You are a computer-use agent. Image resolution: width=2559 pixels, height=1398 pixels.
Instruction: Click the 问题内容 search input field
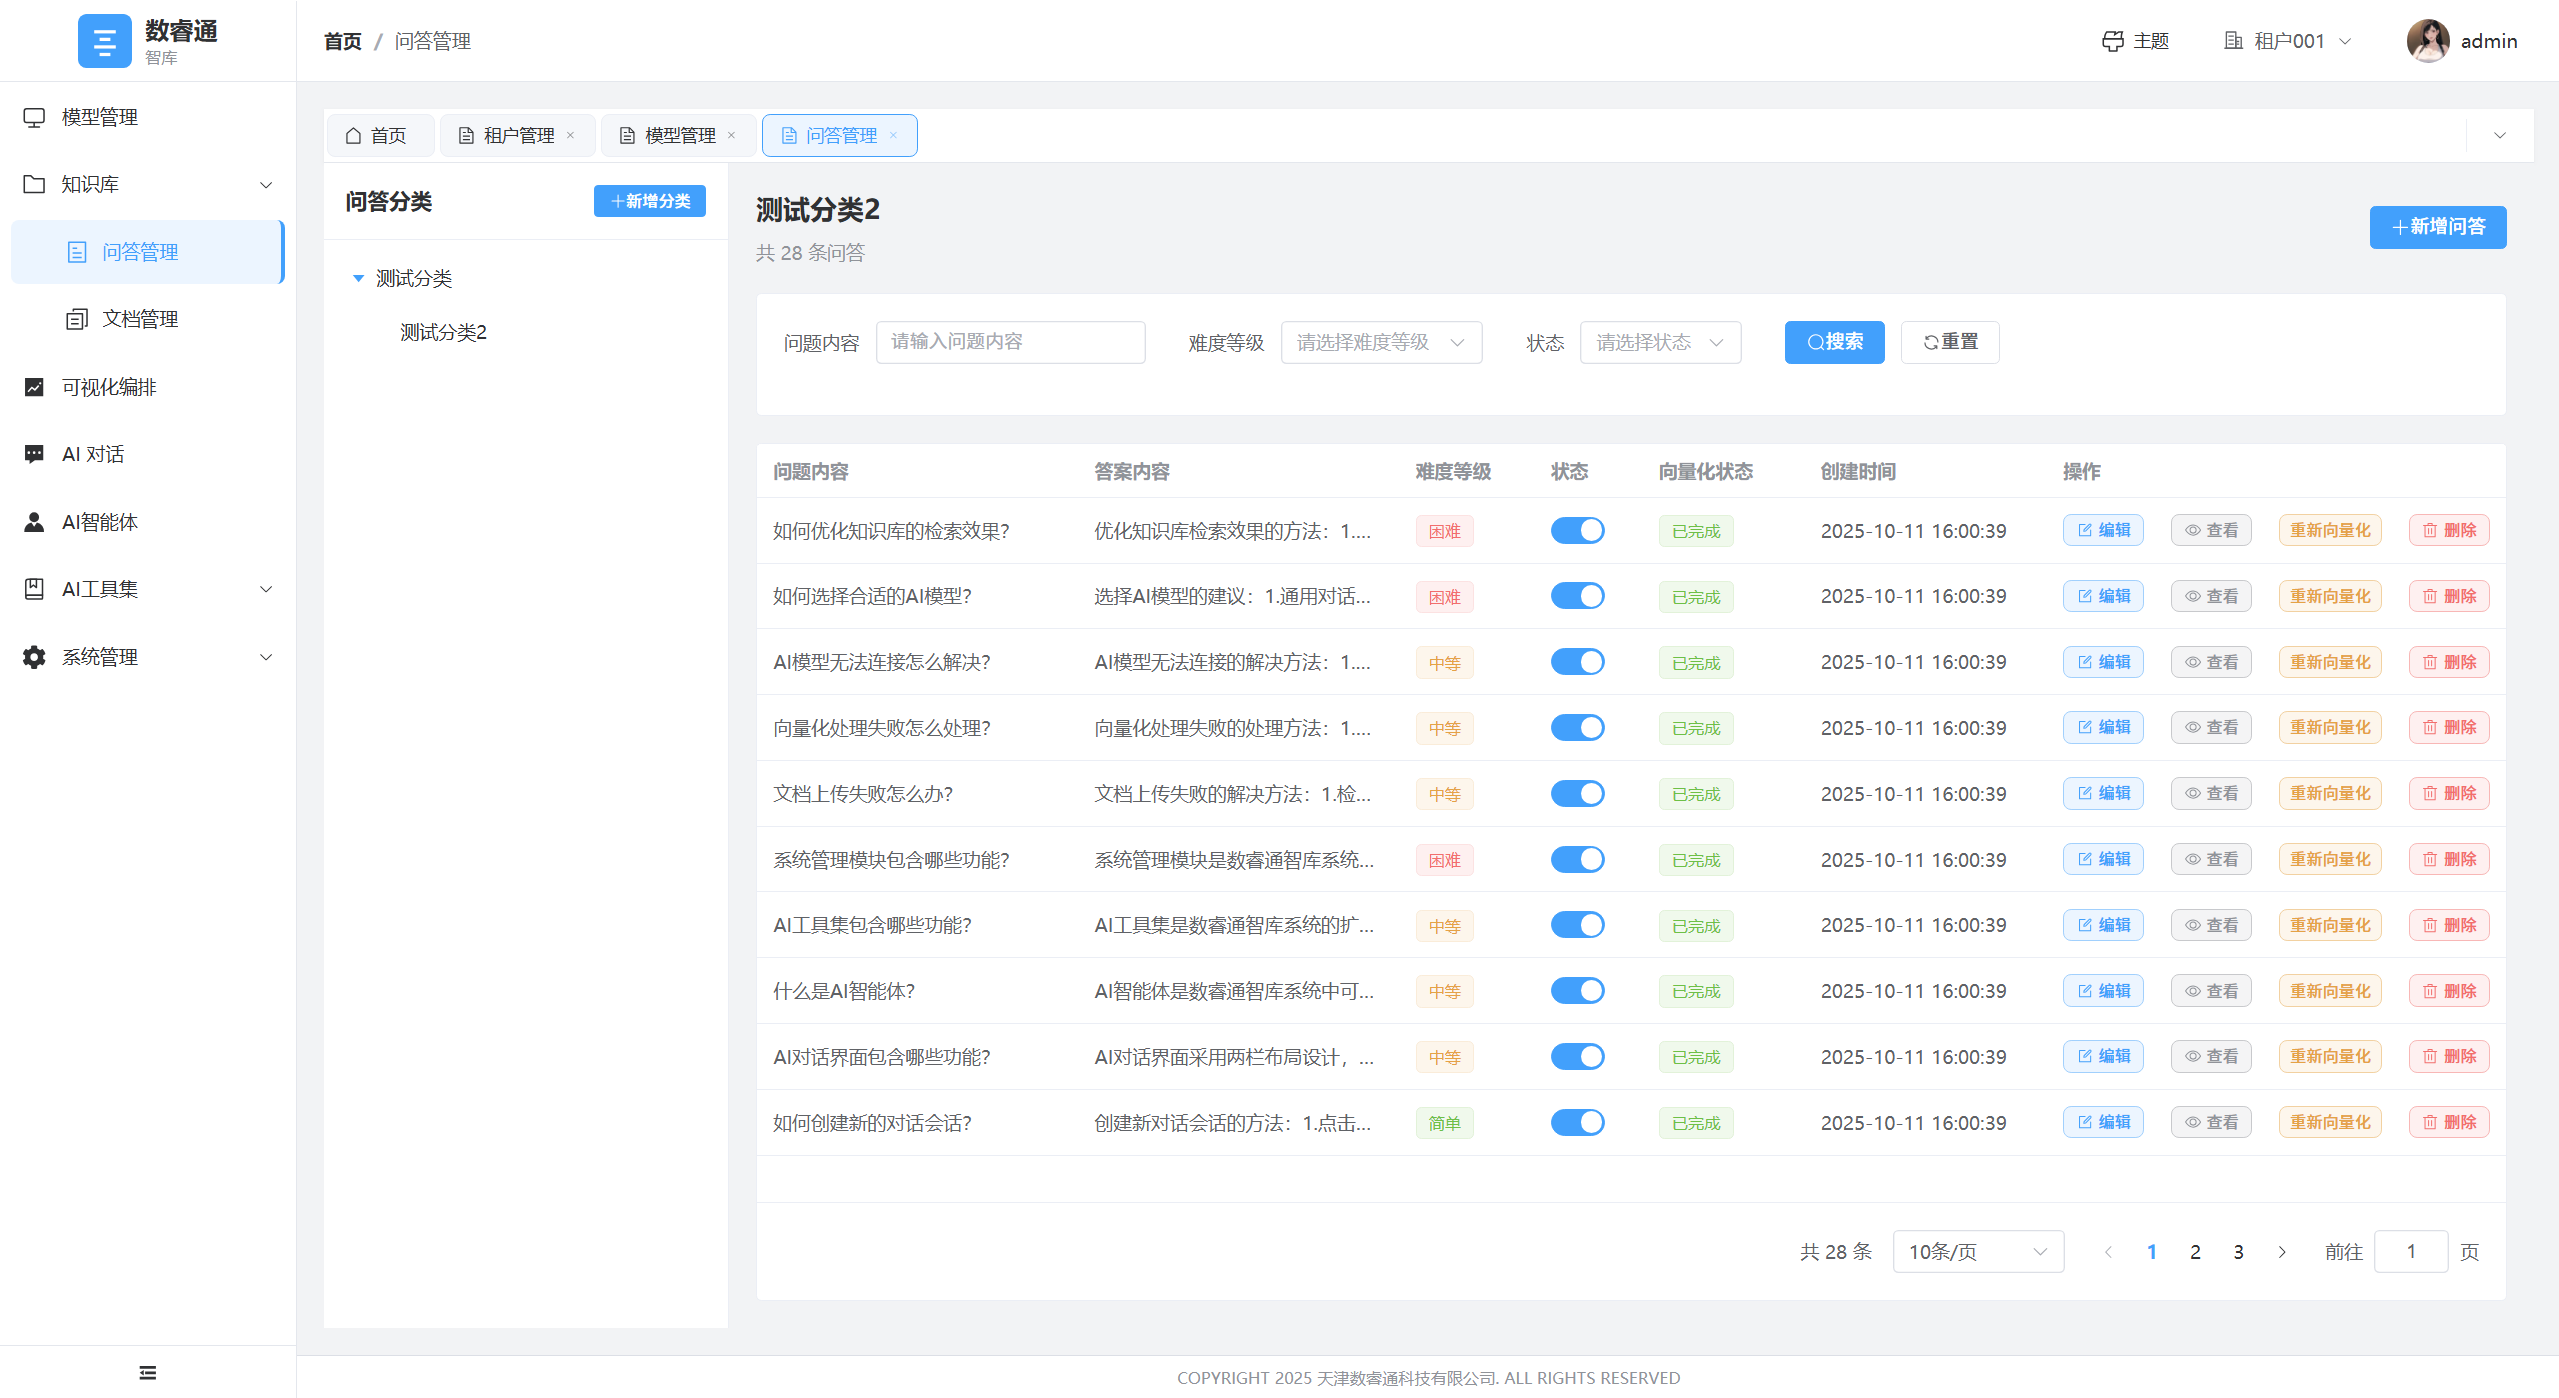[1010, 342]
